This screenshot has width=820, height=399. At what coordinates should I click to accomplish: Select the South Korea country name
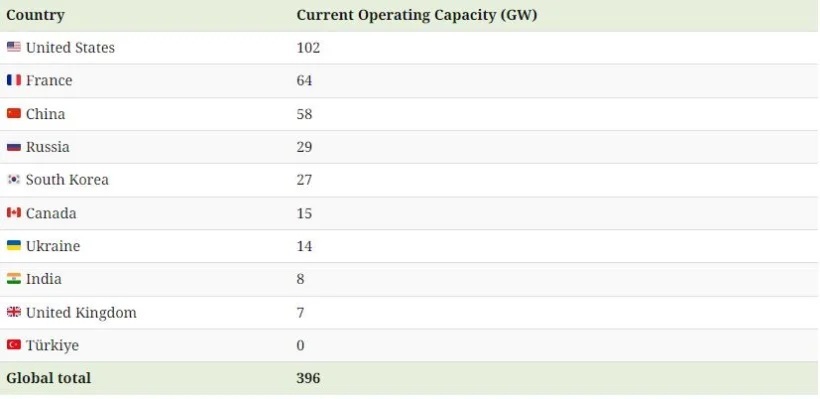(67, 180)
